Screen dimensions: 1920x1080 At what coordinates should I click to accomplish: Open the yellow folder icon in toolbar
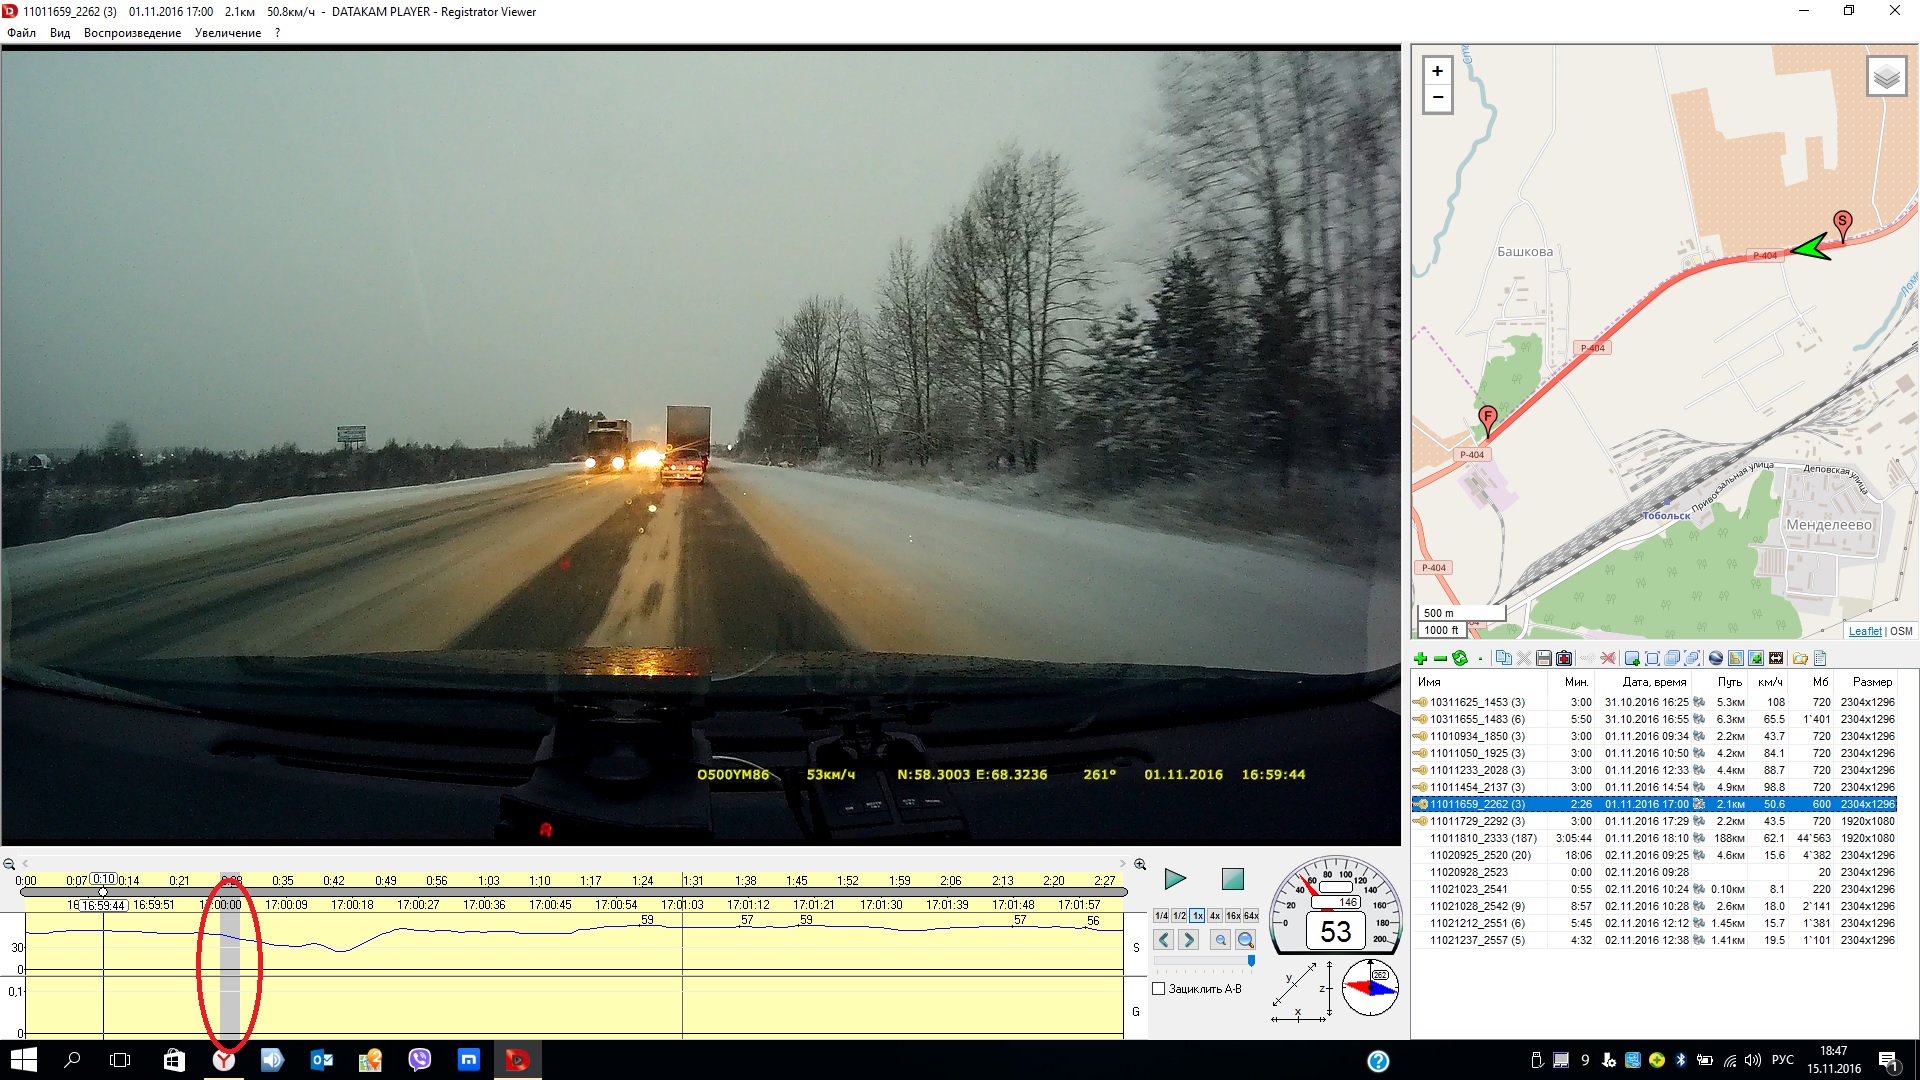[1800, 658]
